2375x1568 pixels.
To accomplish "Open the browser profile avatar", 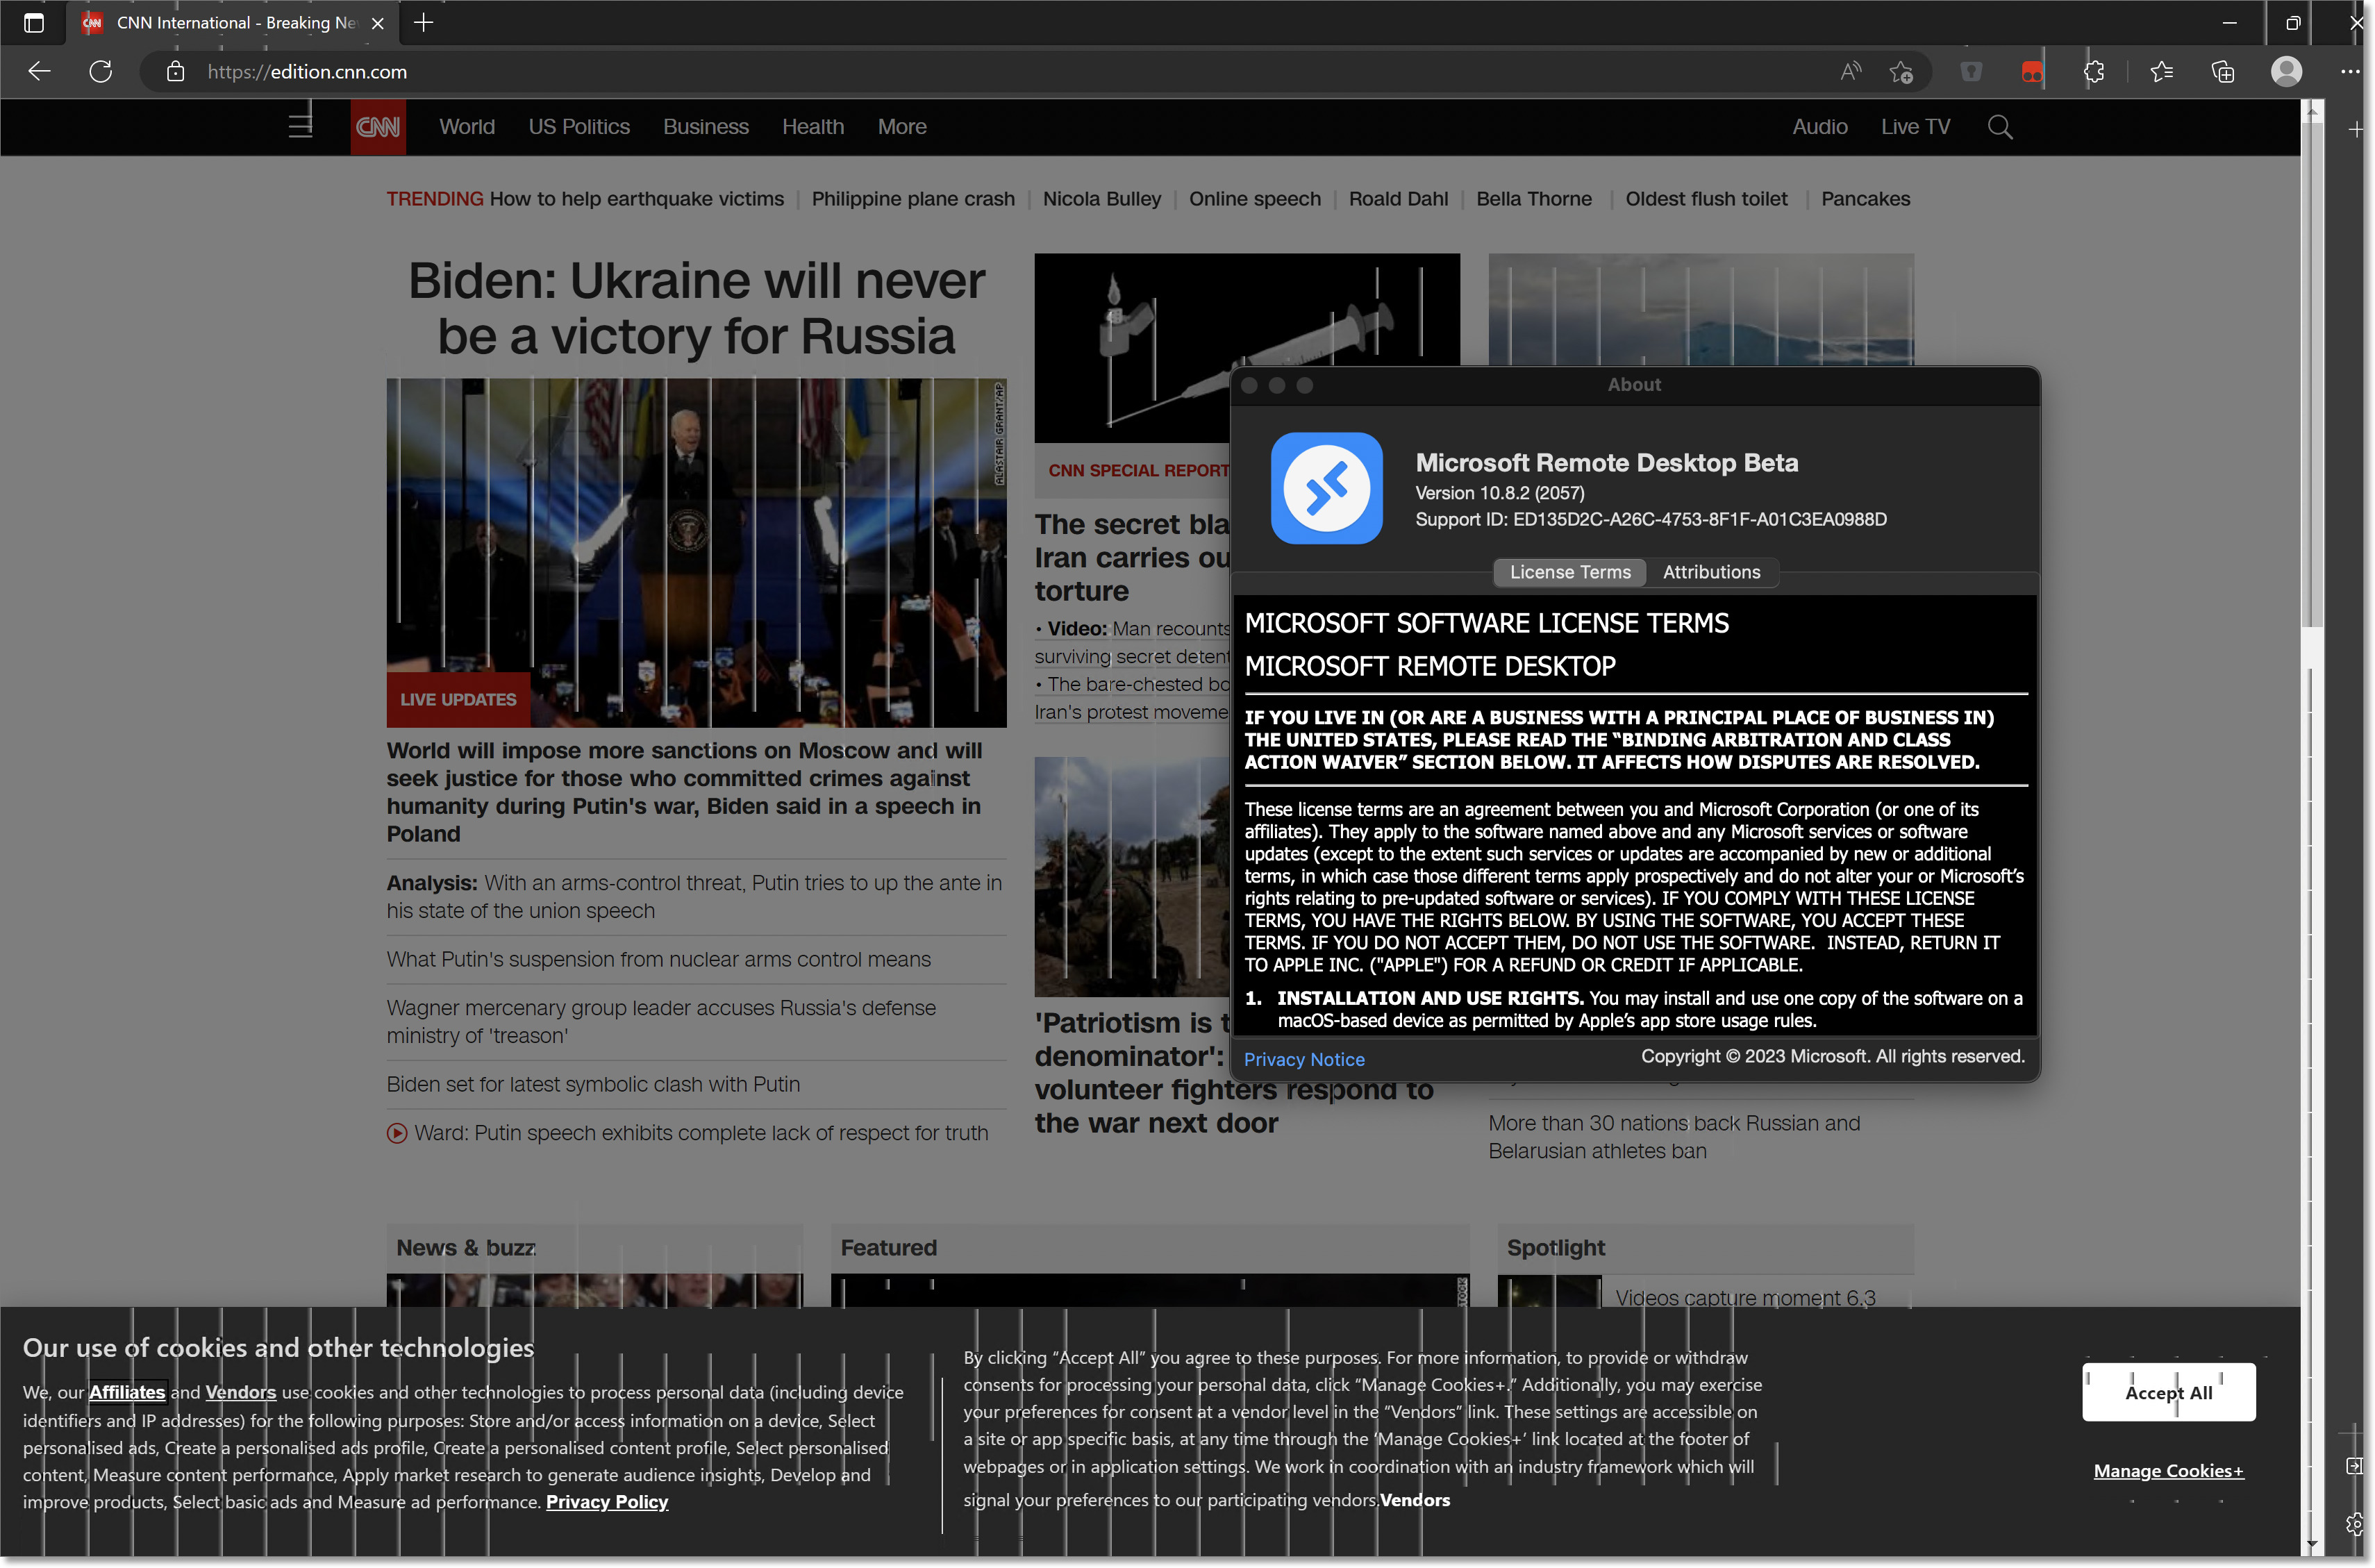I will 2286,71.
